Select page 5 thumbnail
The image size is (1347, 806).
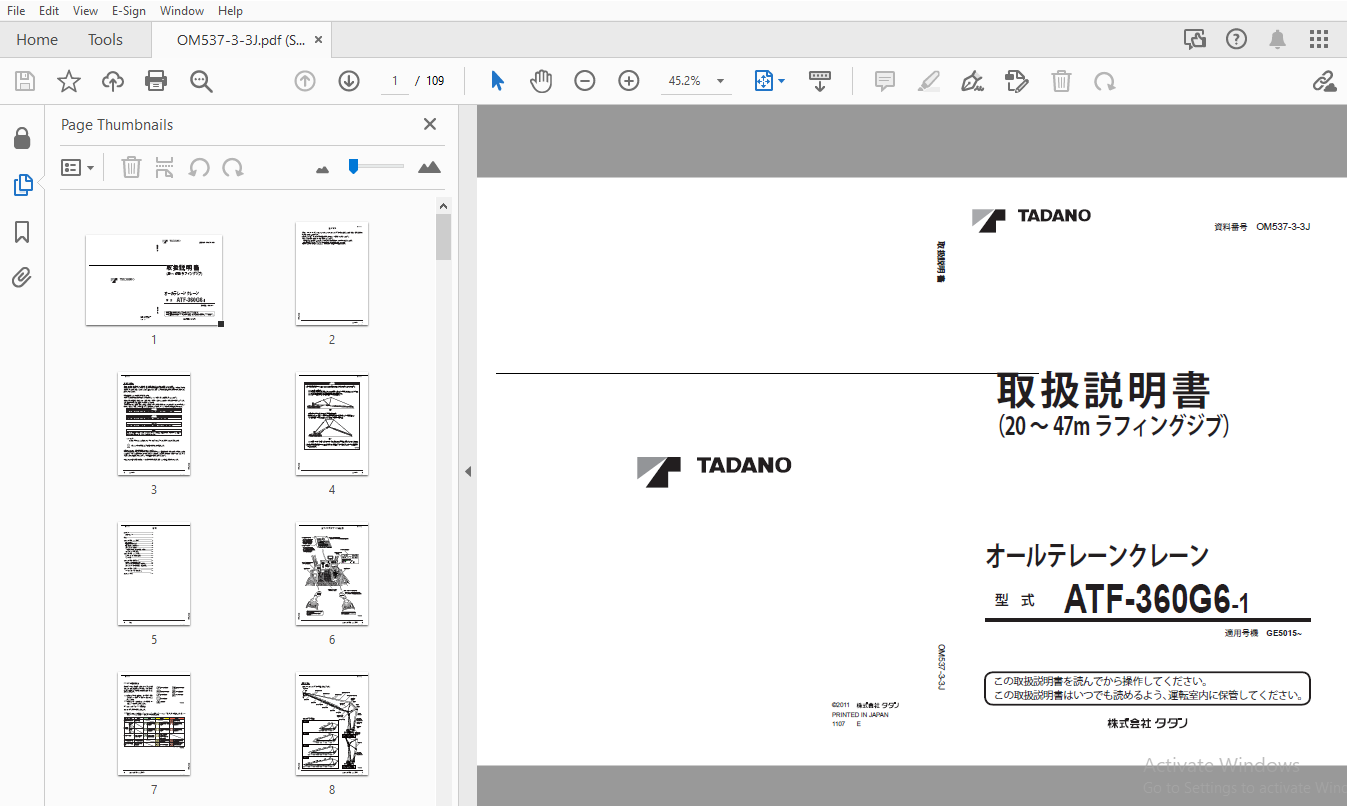[154, 574]
